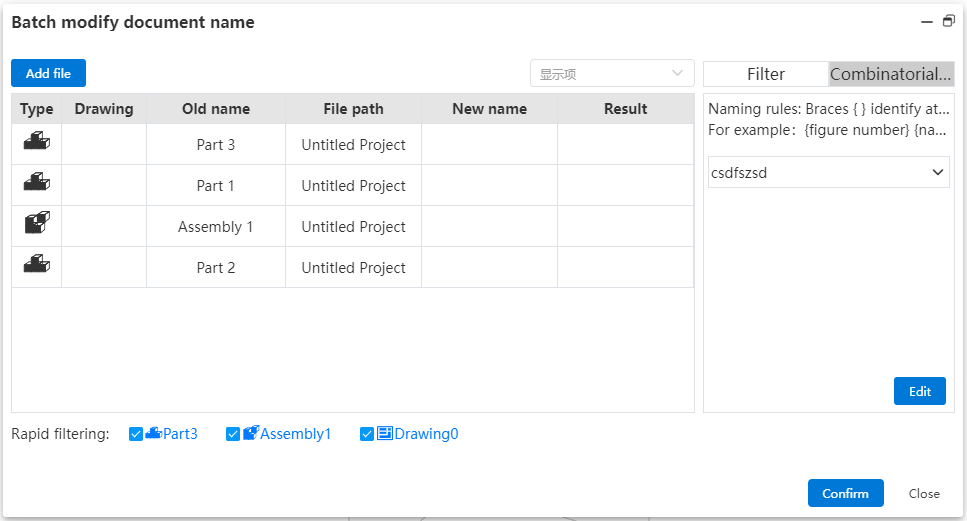
Task: Click the part icon in Part 3 row
Action: [36, 141]
